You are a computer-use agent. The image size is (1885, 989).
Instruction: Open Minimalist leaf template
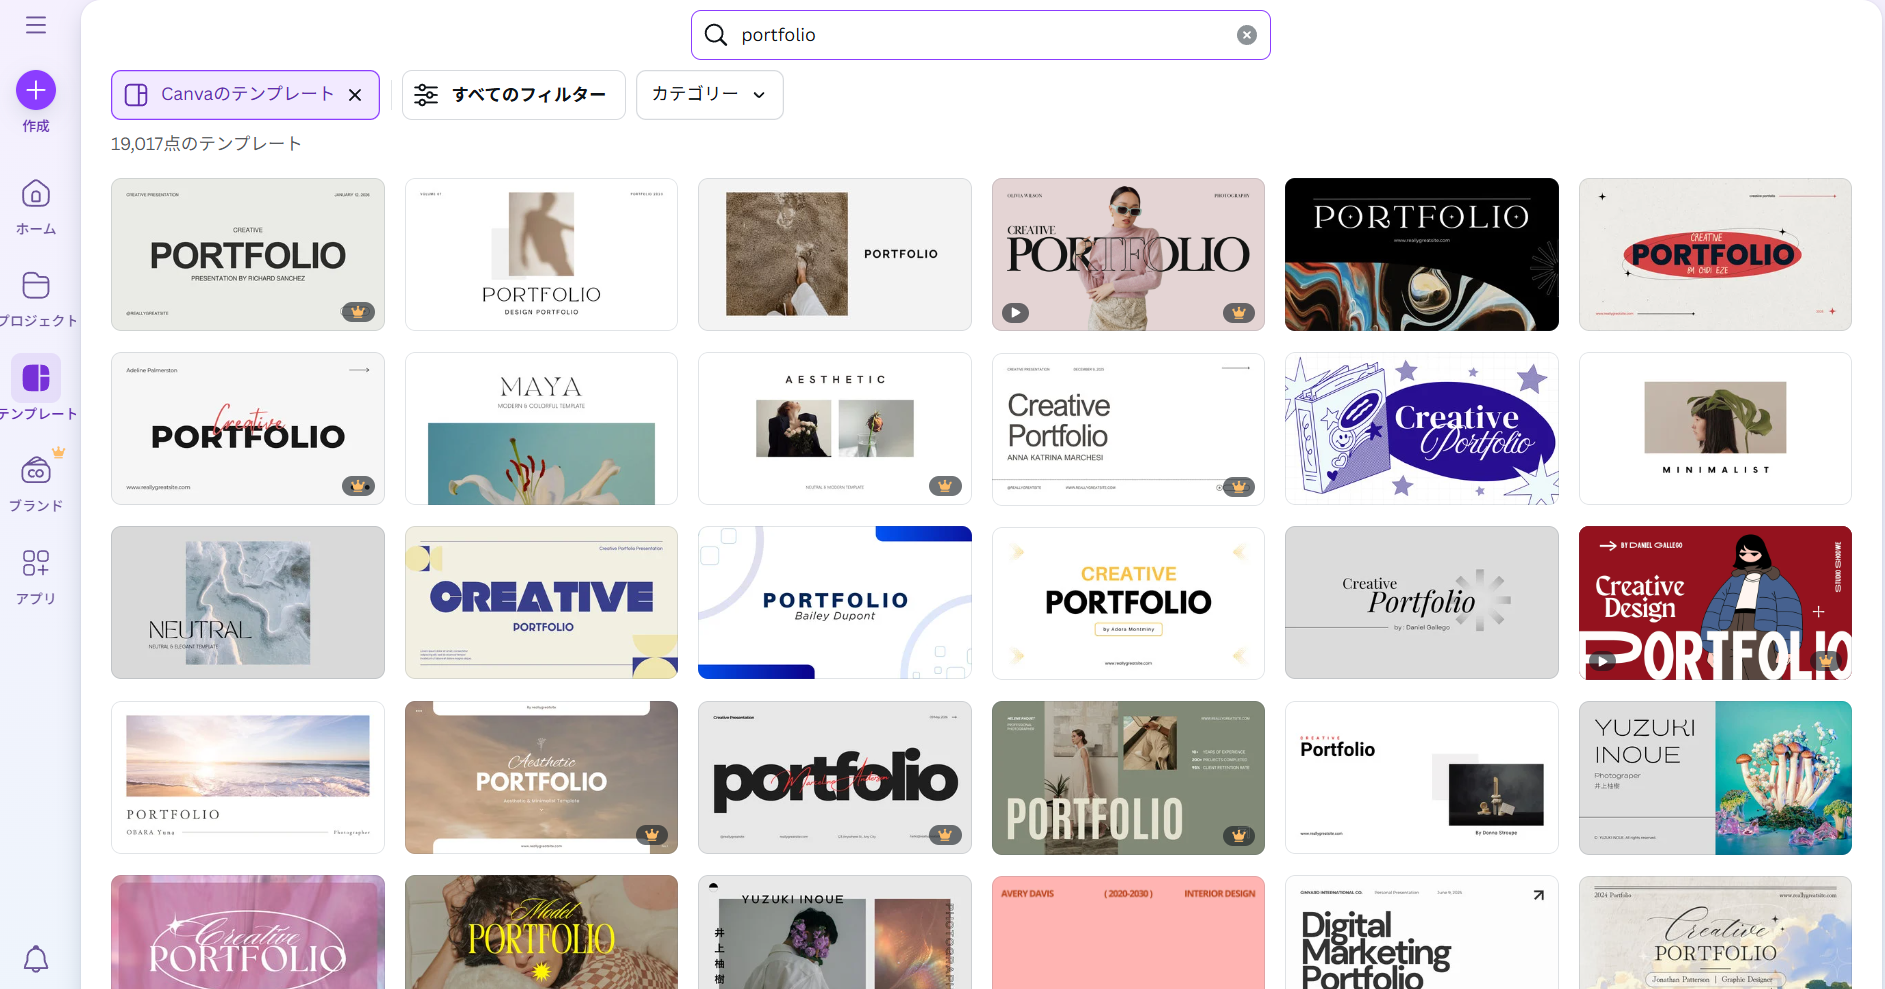(1715, 428)
